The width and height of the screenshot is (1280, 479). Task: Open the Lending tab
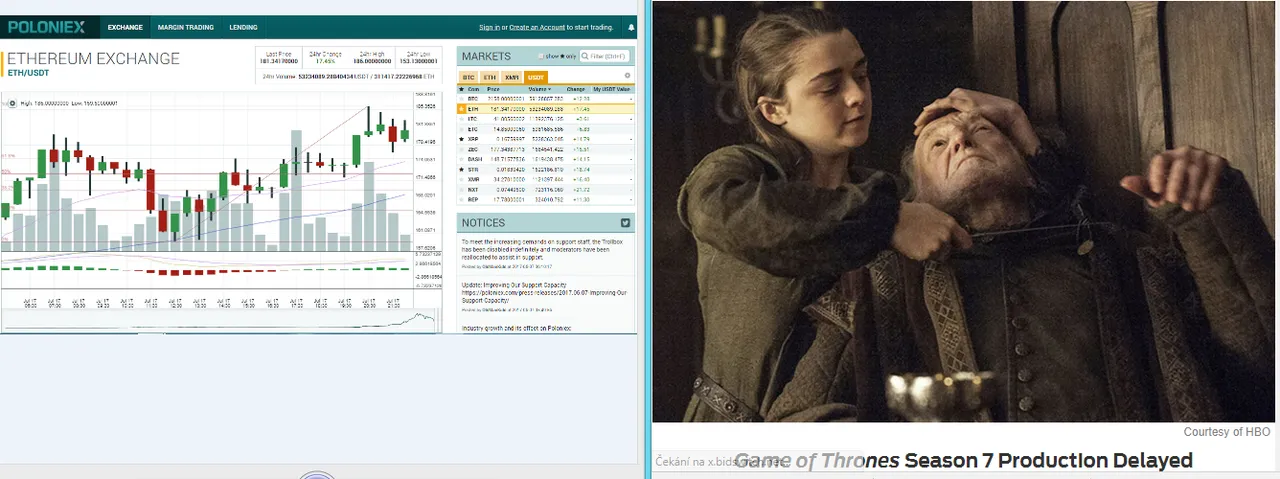[243, 27]
